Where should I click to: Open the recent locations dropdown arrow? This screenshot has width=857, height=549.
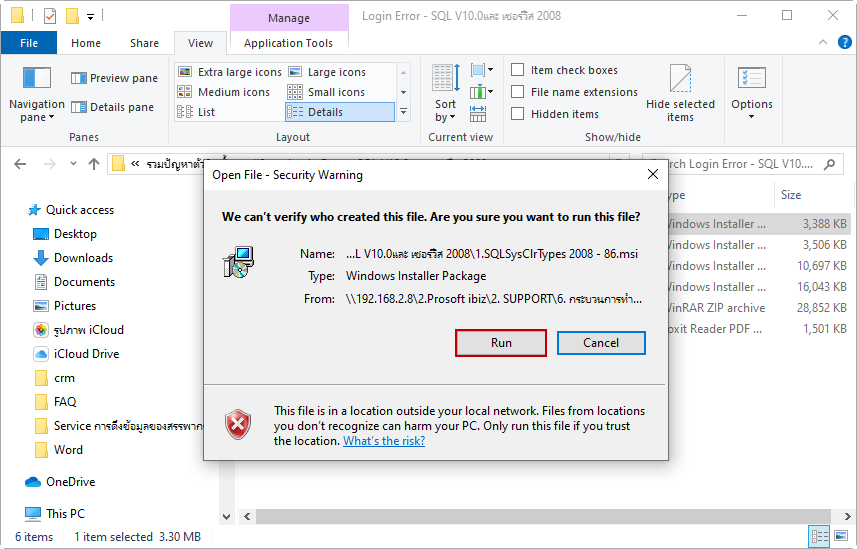[x=73, y=163]
